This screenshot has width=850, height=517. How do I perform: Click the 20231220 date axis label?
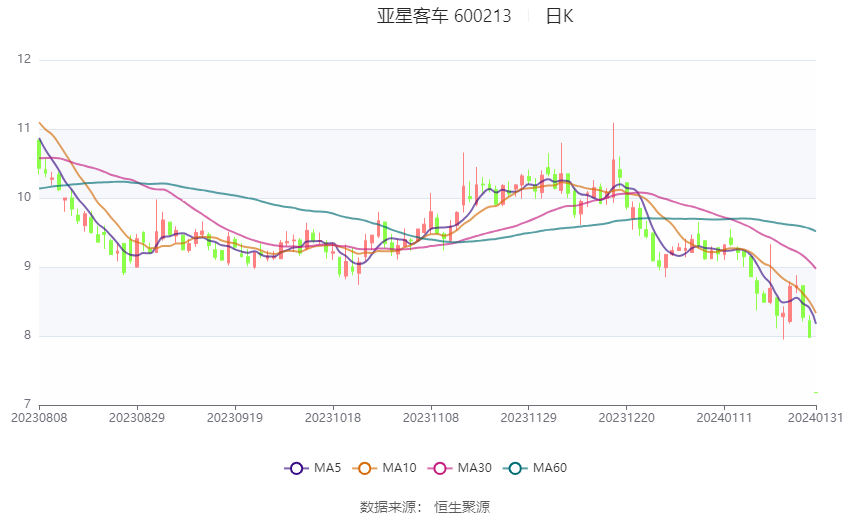click(627, 418)
